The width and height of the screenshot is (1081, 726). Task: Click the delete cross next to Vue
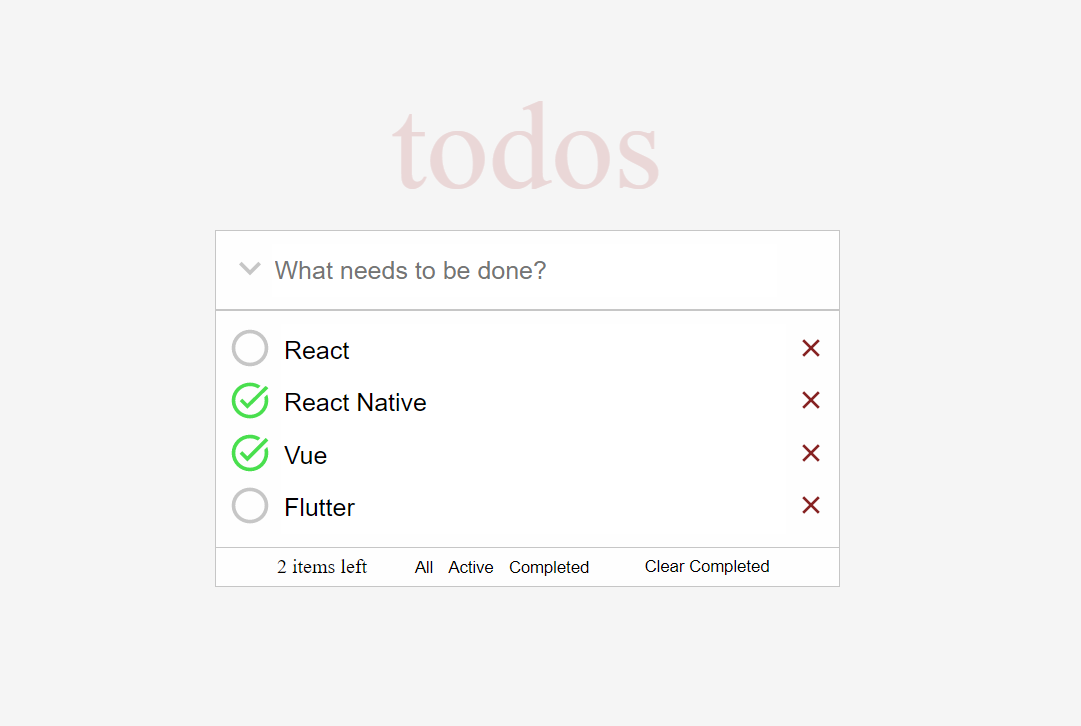coord(810,453)
